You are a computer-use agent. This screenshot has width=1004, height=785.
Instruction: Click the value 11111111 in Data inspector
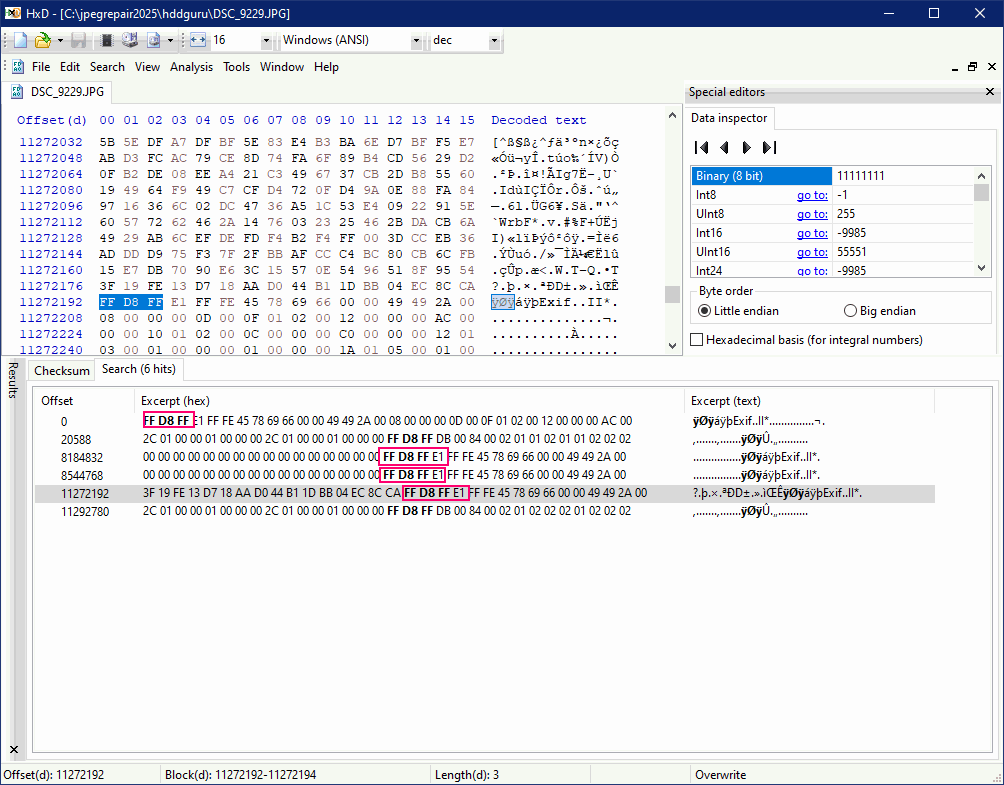(861, 176)
